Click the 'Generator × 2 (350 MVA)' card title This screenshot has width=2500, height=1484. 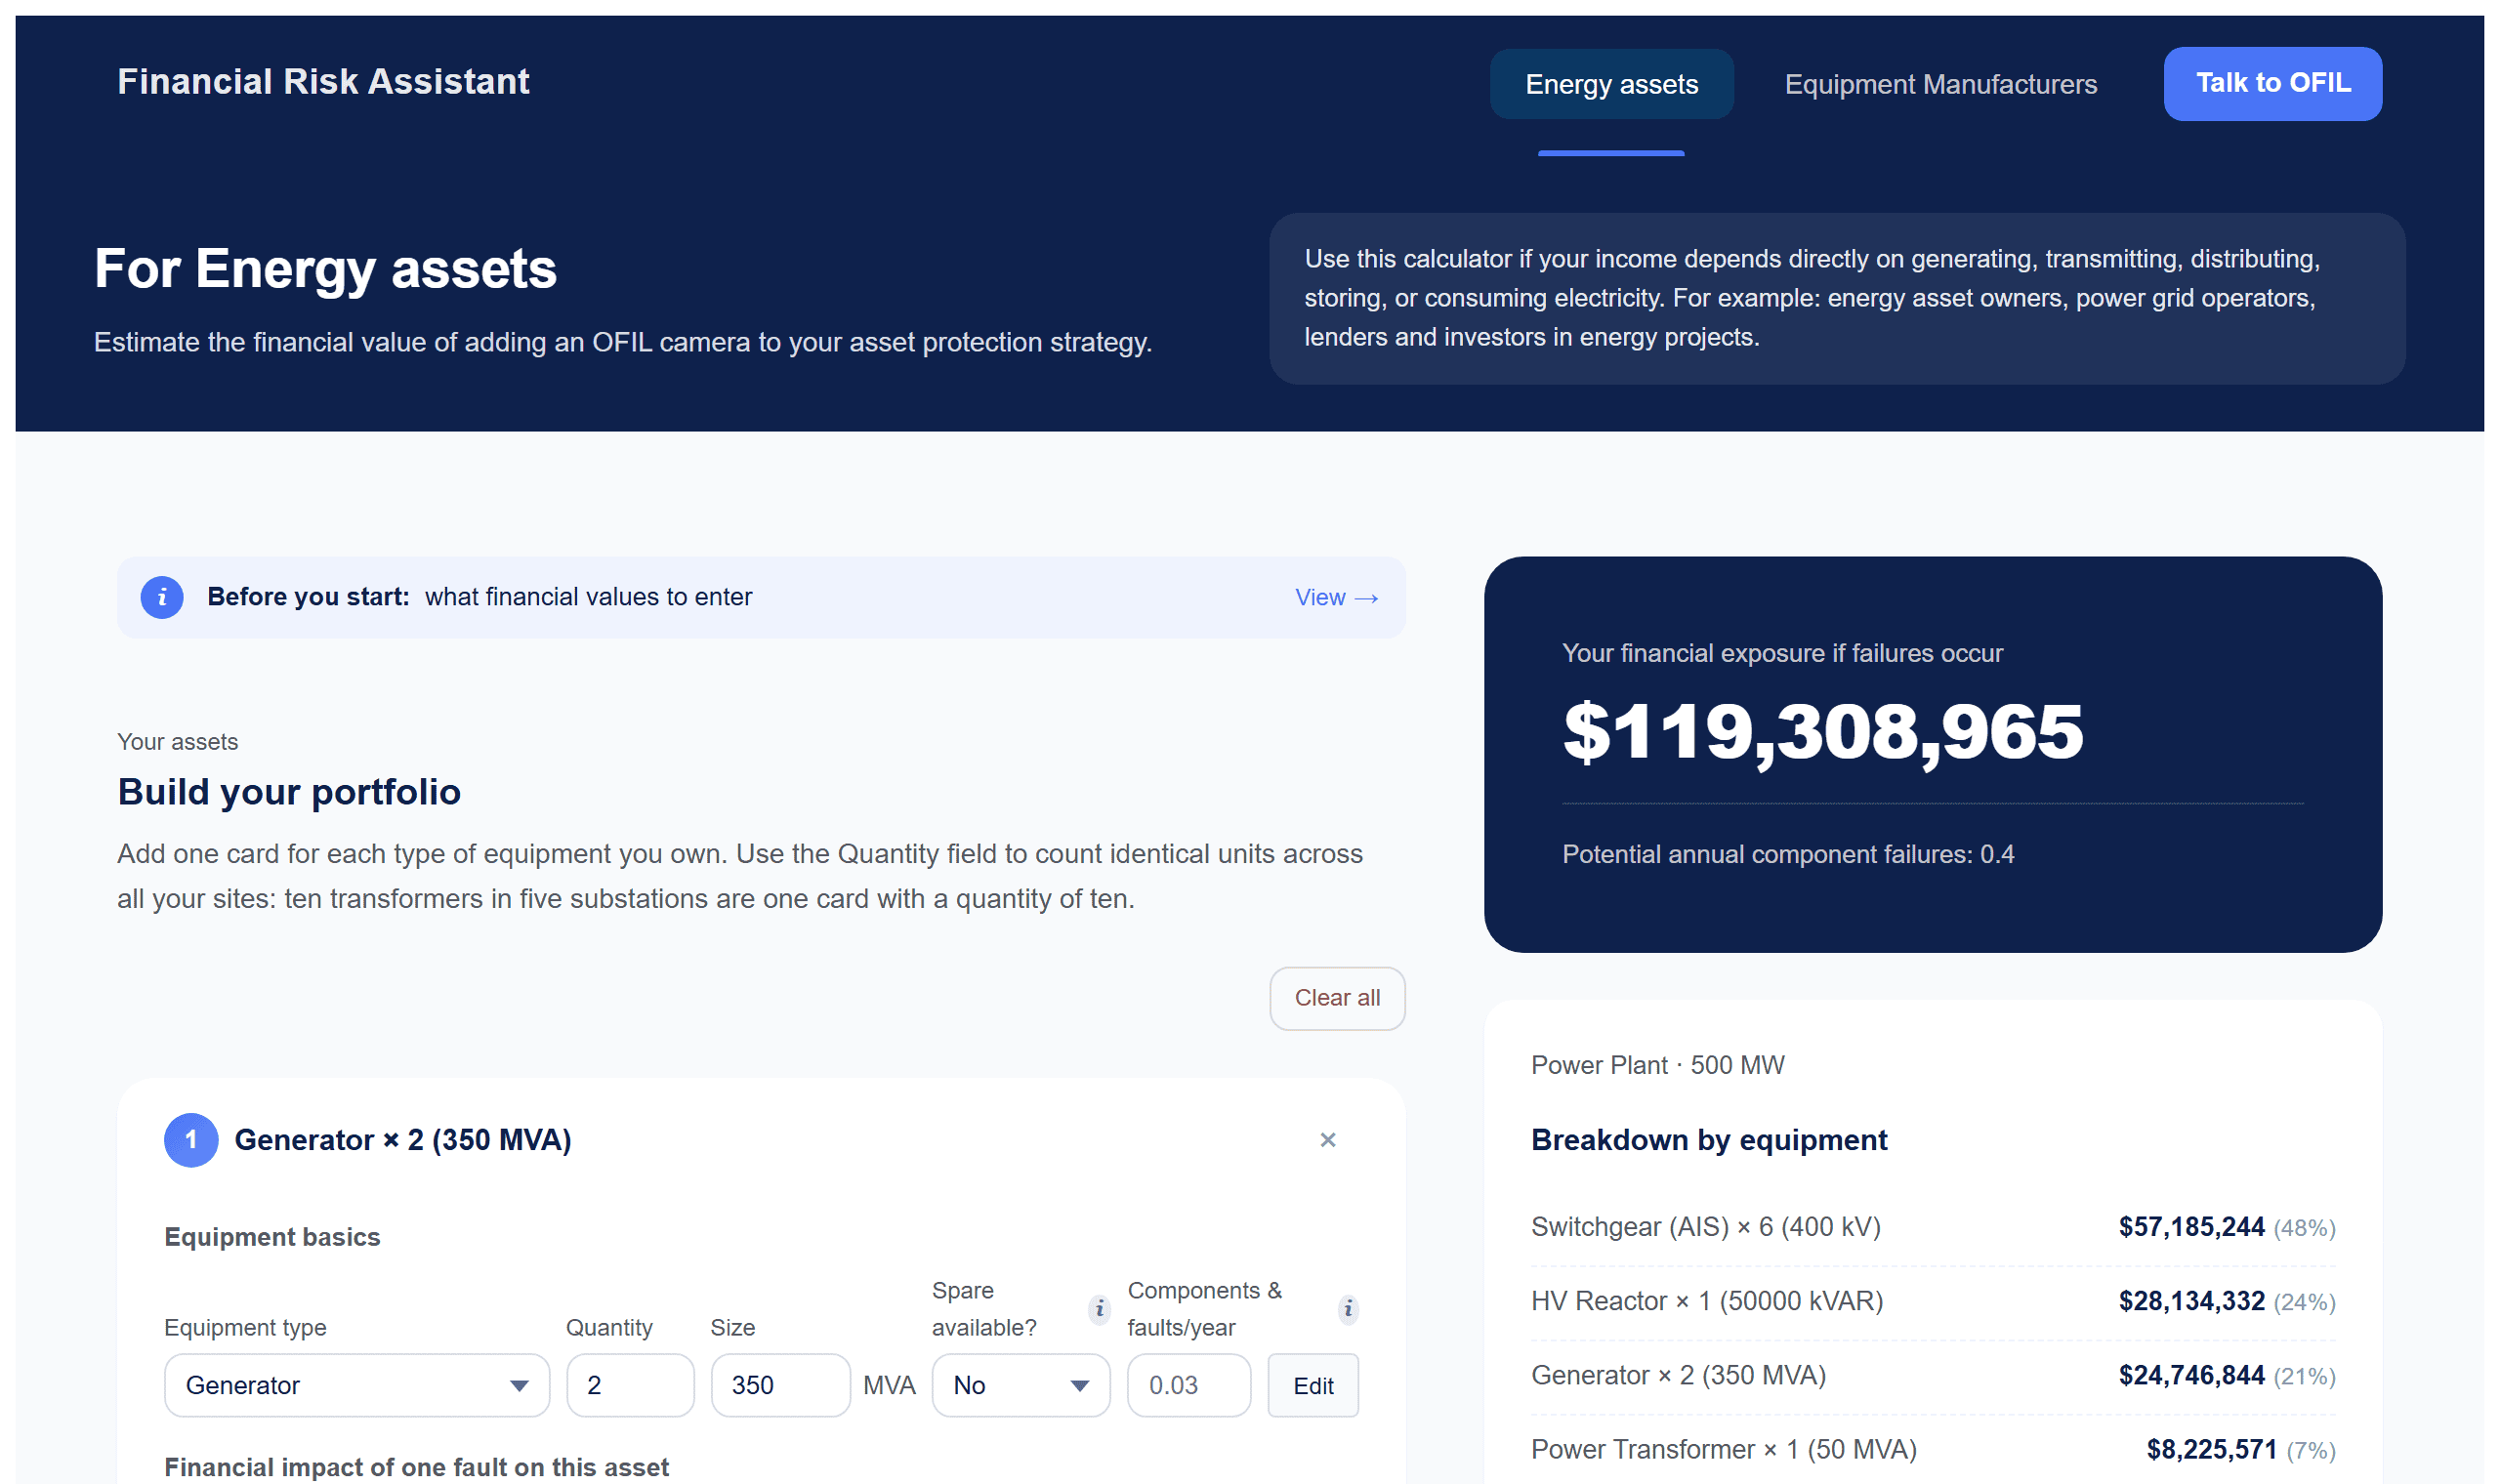click(403, 1140)
